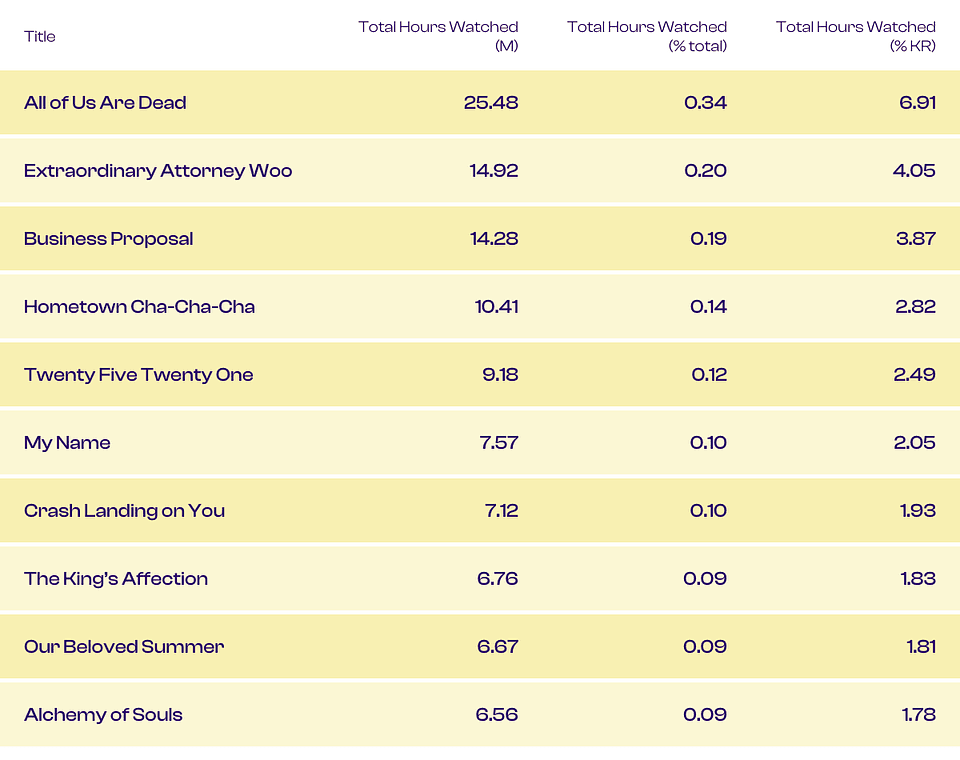960x760 pixels.
Task: Click 0.09 in the Alchemy of Souls row
Action: coord(705,714)
